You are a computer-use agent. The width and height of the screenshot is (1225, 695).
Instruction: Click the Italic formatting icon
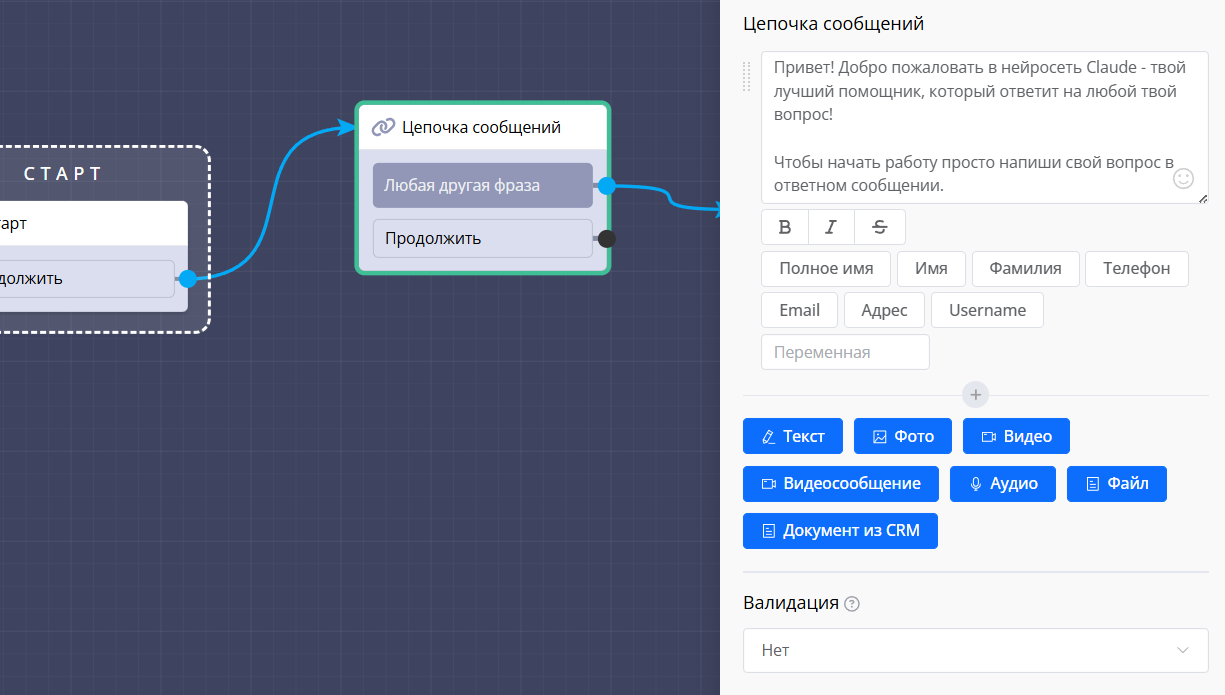(x=831, y=227)
